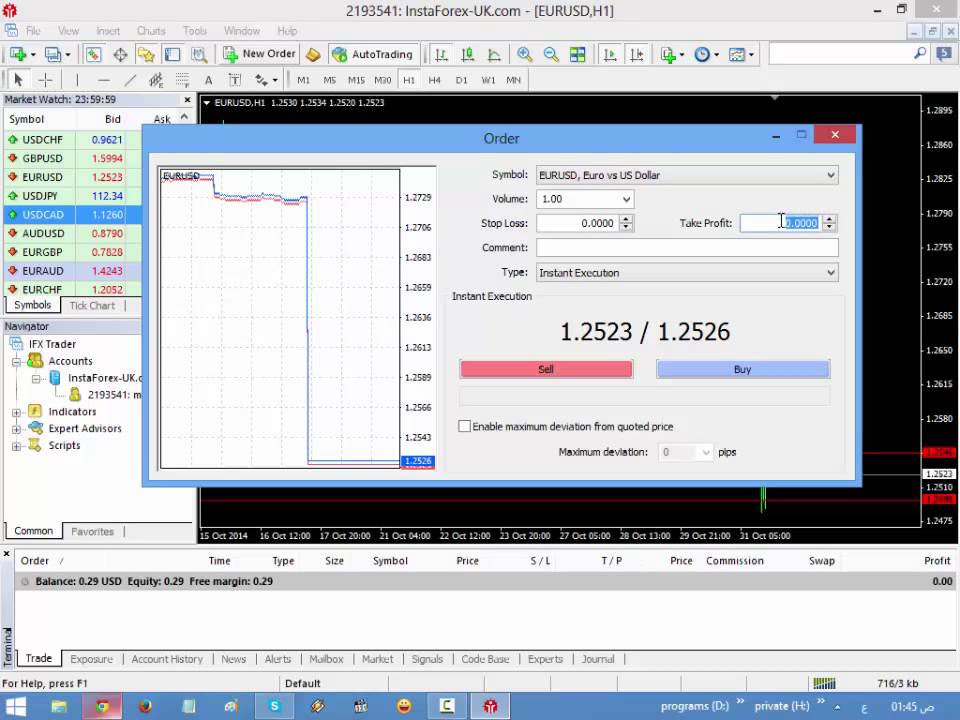Toggle AutoTrading on the toolbar
This screenshot has width=960, height=720.
tap(374, 54)
